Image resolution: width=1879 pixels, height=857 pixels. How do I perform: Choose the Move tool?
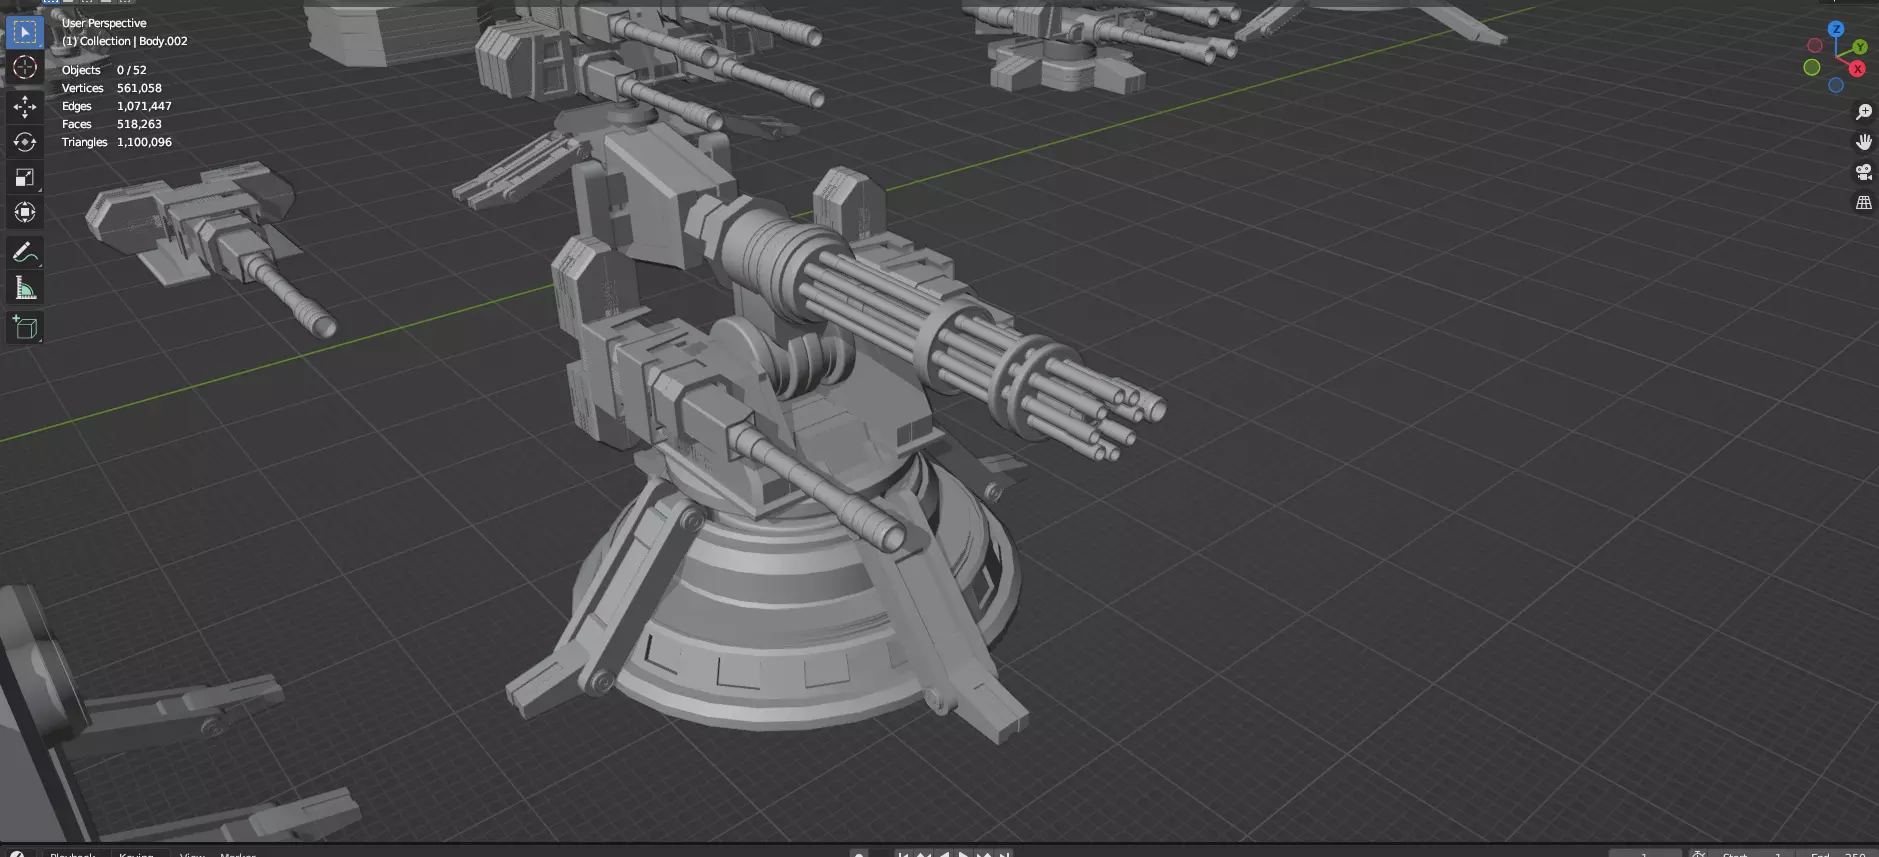(25, 107)
